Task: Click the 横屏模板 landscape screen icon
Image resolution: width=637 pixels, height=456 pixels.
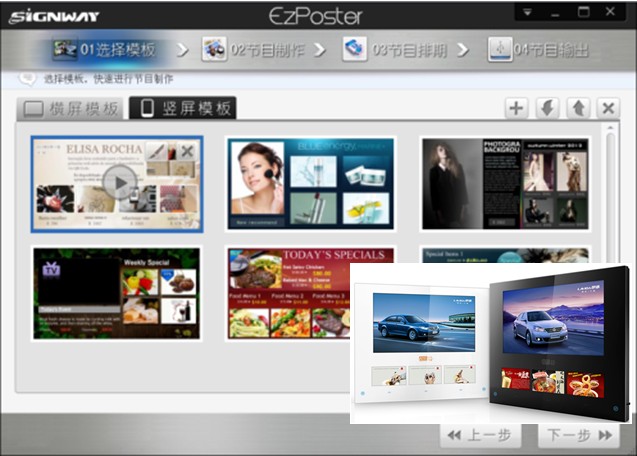Action: coord(34,109)
